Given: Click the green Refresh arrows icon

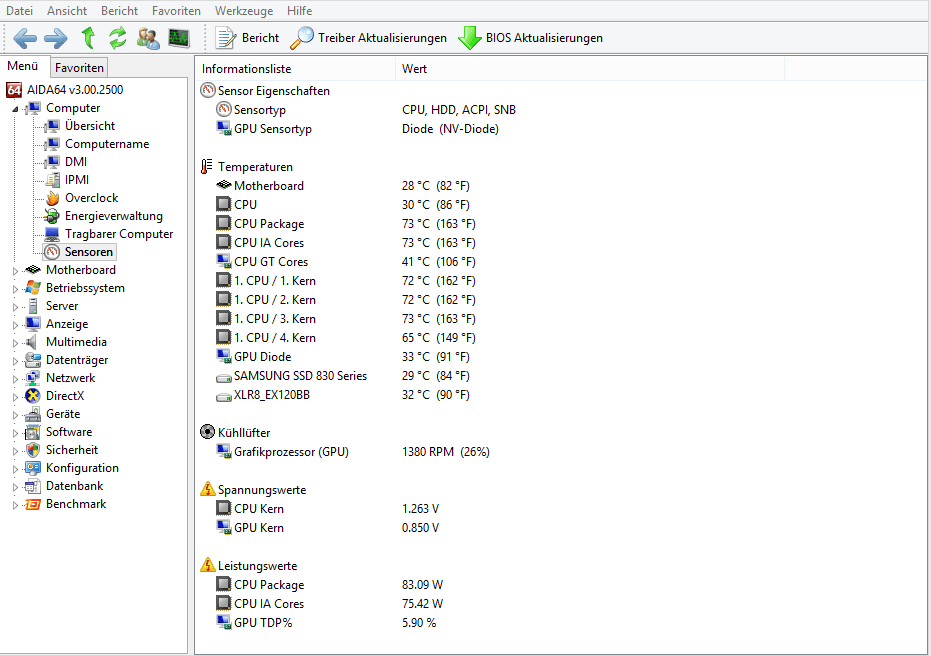Looking at the screenshot, I should (118, 38).
